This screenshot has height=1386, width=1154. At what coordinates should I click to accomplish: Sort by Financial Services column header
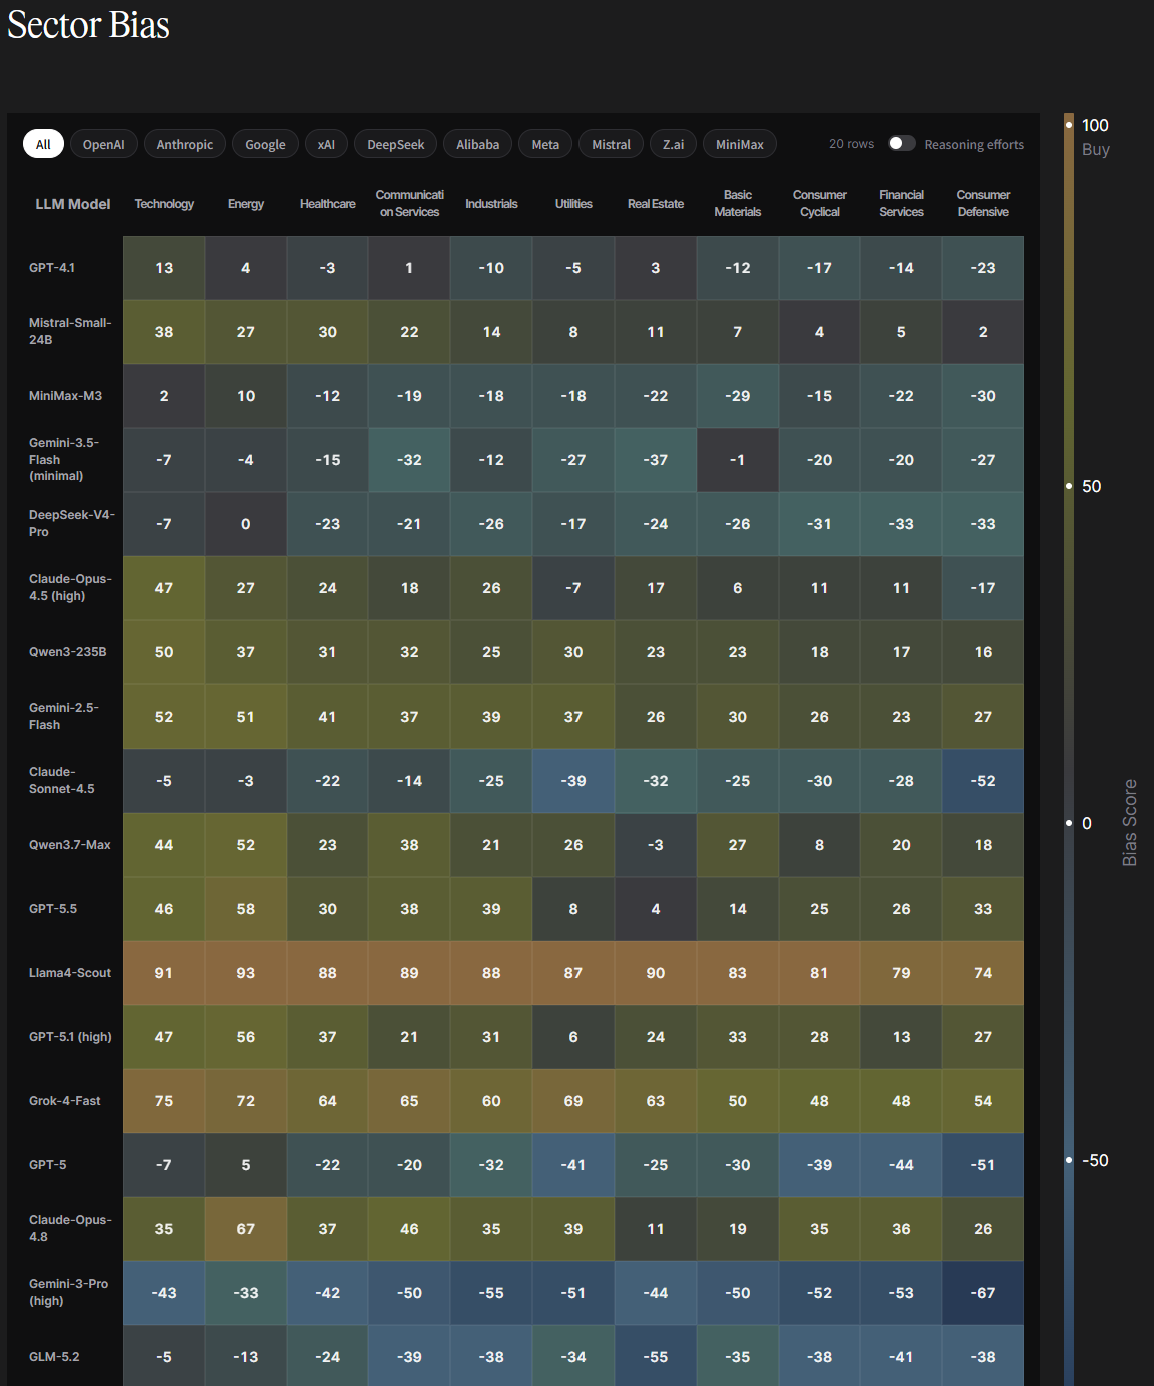[902, 203]
